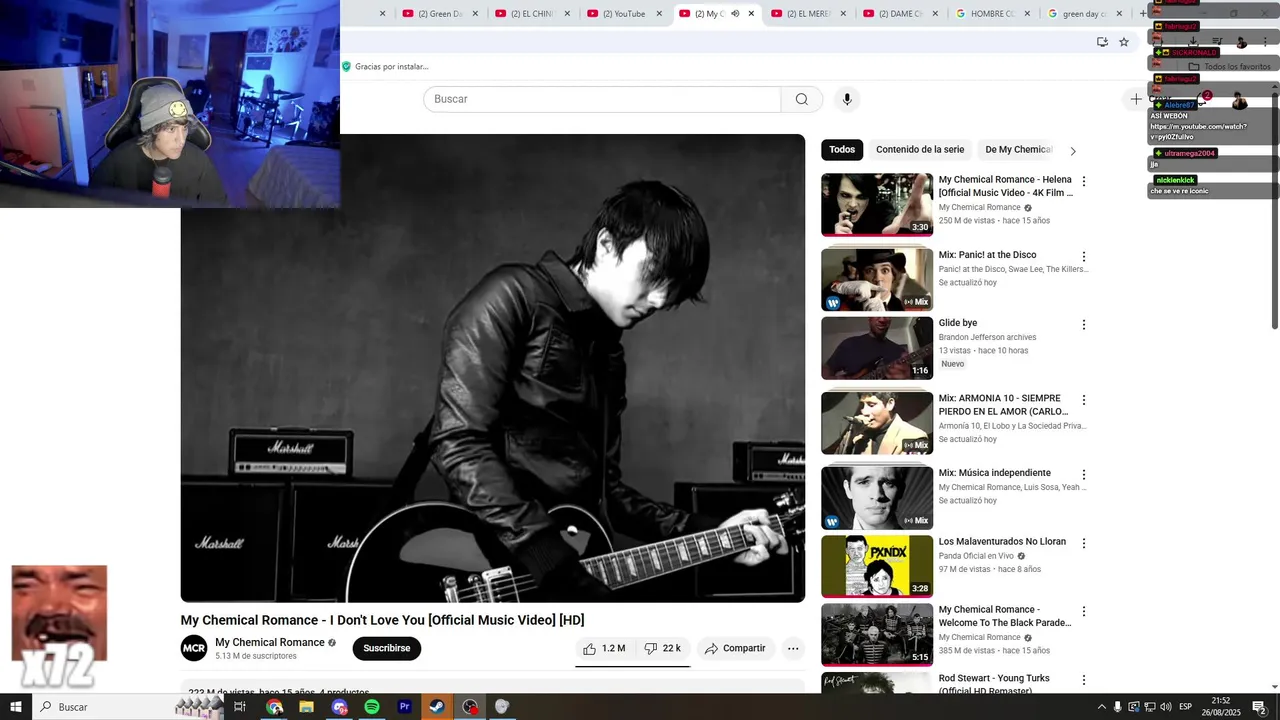
Task: Show hidden system tray icons
Action: point(1101,707)
